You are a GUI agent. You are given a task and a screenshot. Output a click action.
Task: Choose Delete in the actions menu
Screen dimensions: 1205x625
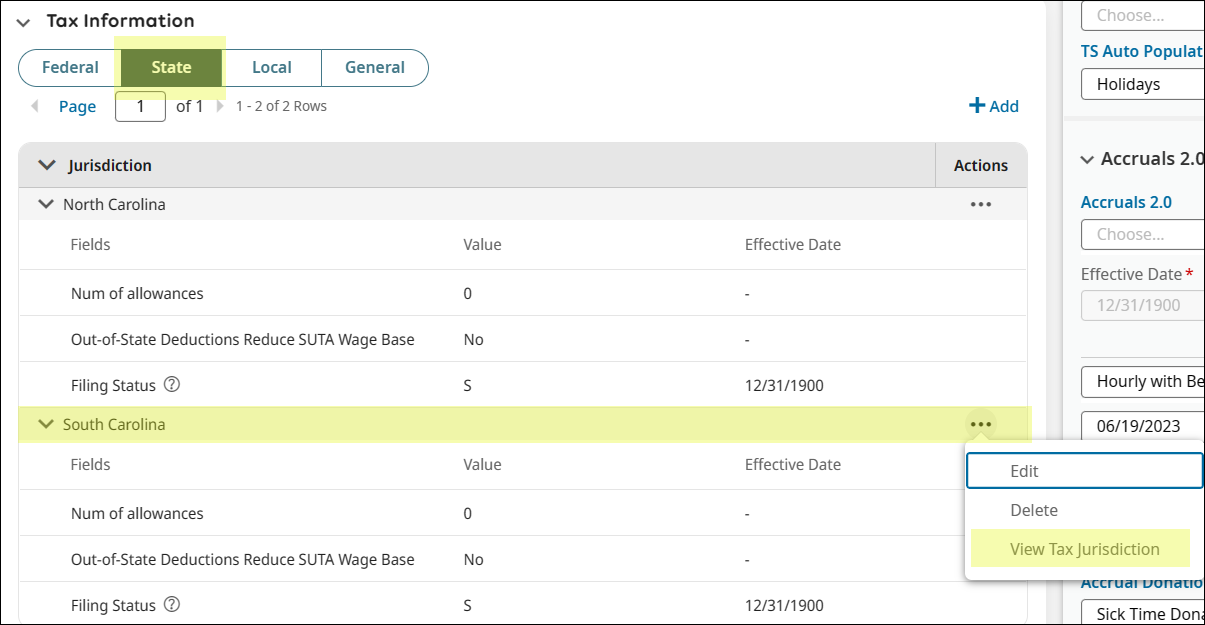1034,510
